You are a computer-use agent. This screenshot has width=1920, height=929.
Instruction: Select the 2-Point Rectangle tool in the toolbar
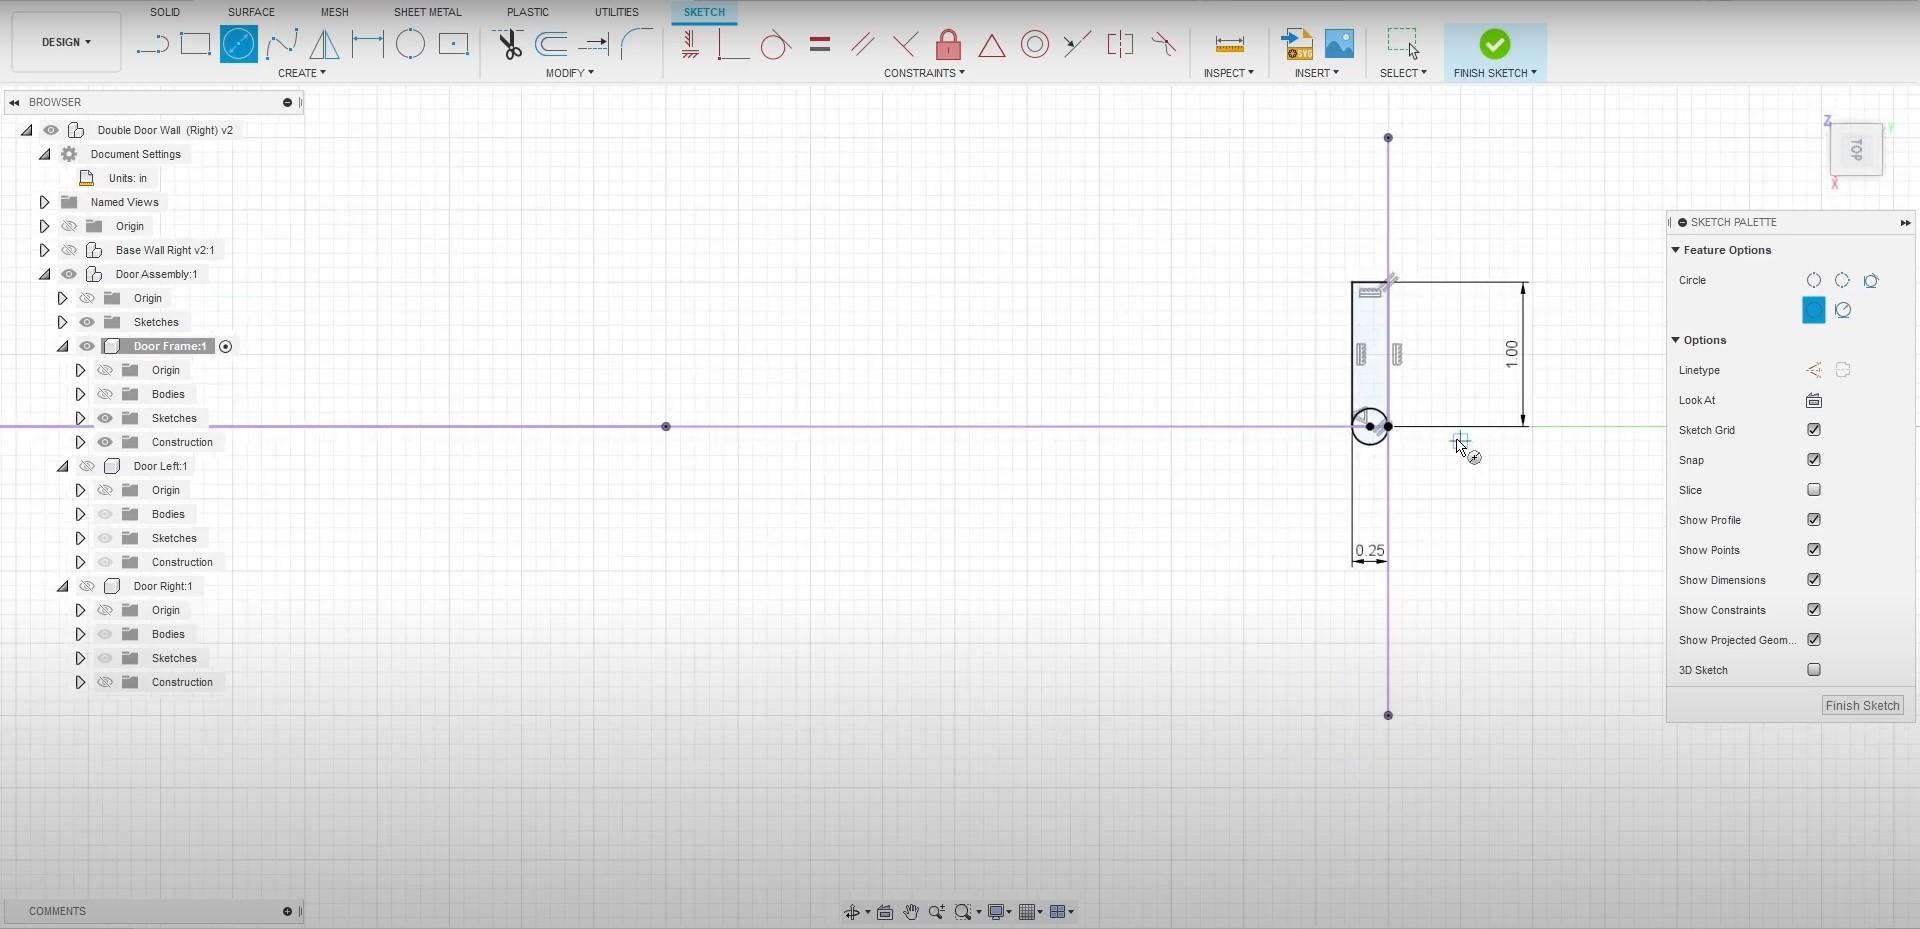[195, 44]
